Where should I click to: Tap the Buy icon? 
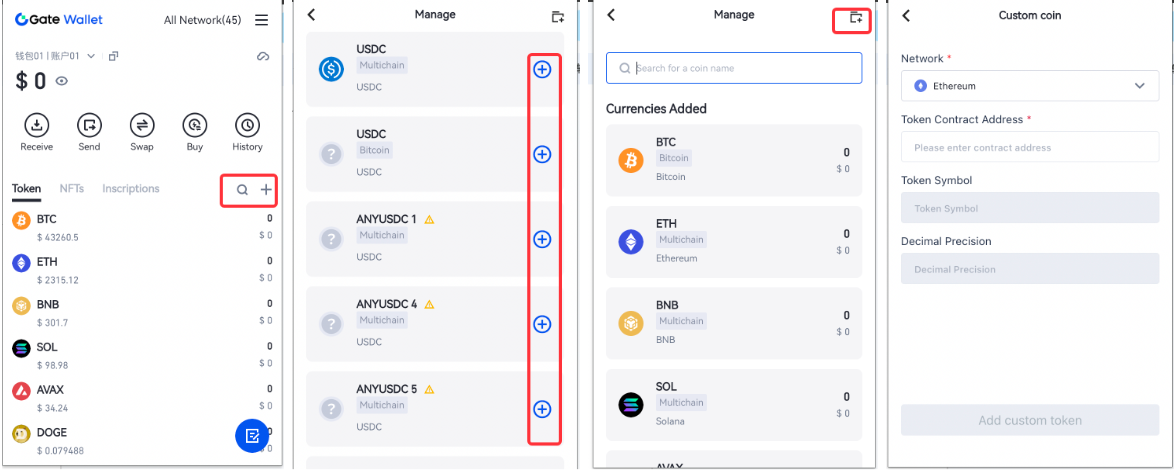tap(194, 126)
